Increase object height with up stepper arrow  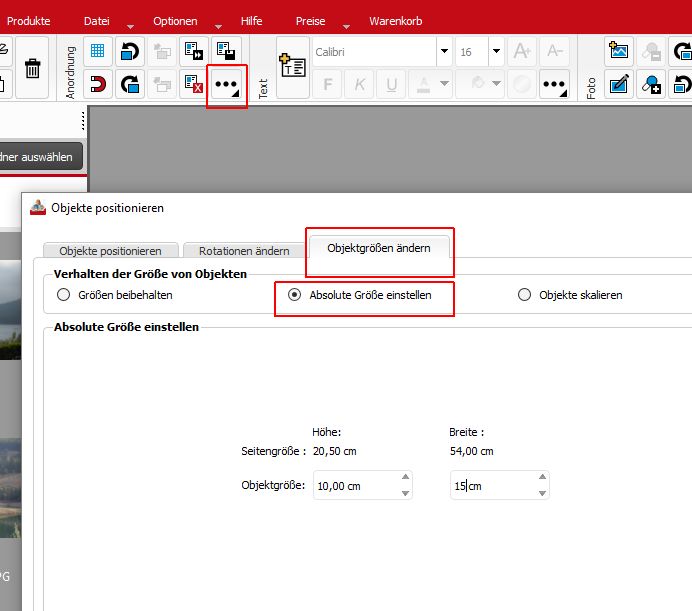[x=405, y=479]
